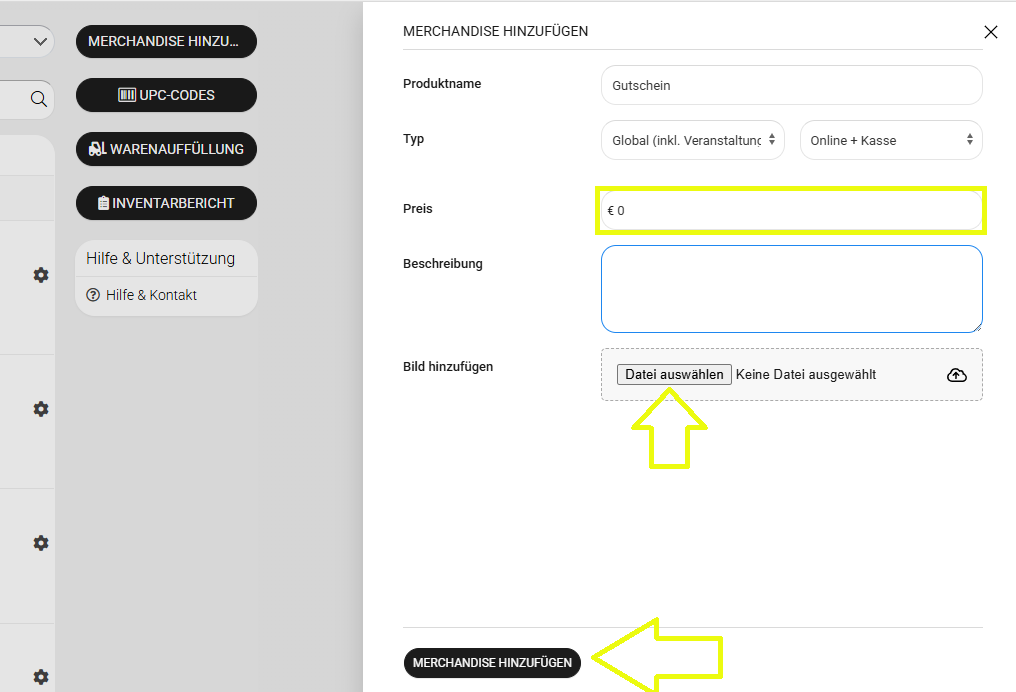Open the 'Online + Kasse' dropdown
Viewport: 1016px width, 692px height.
click(890, 140)
